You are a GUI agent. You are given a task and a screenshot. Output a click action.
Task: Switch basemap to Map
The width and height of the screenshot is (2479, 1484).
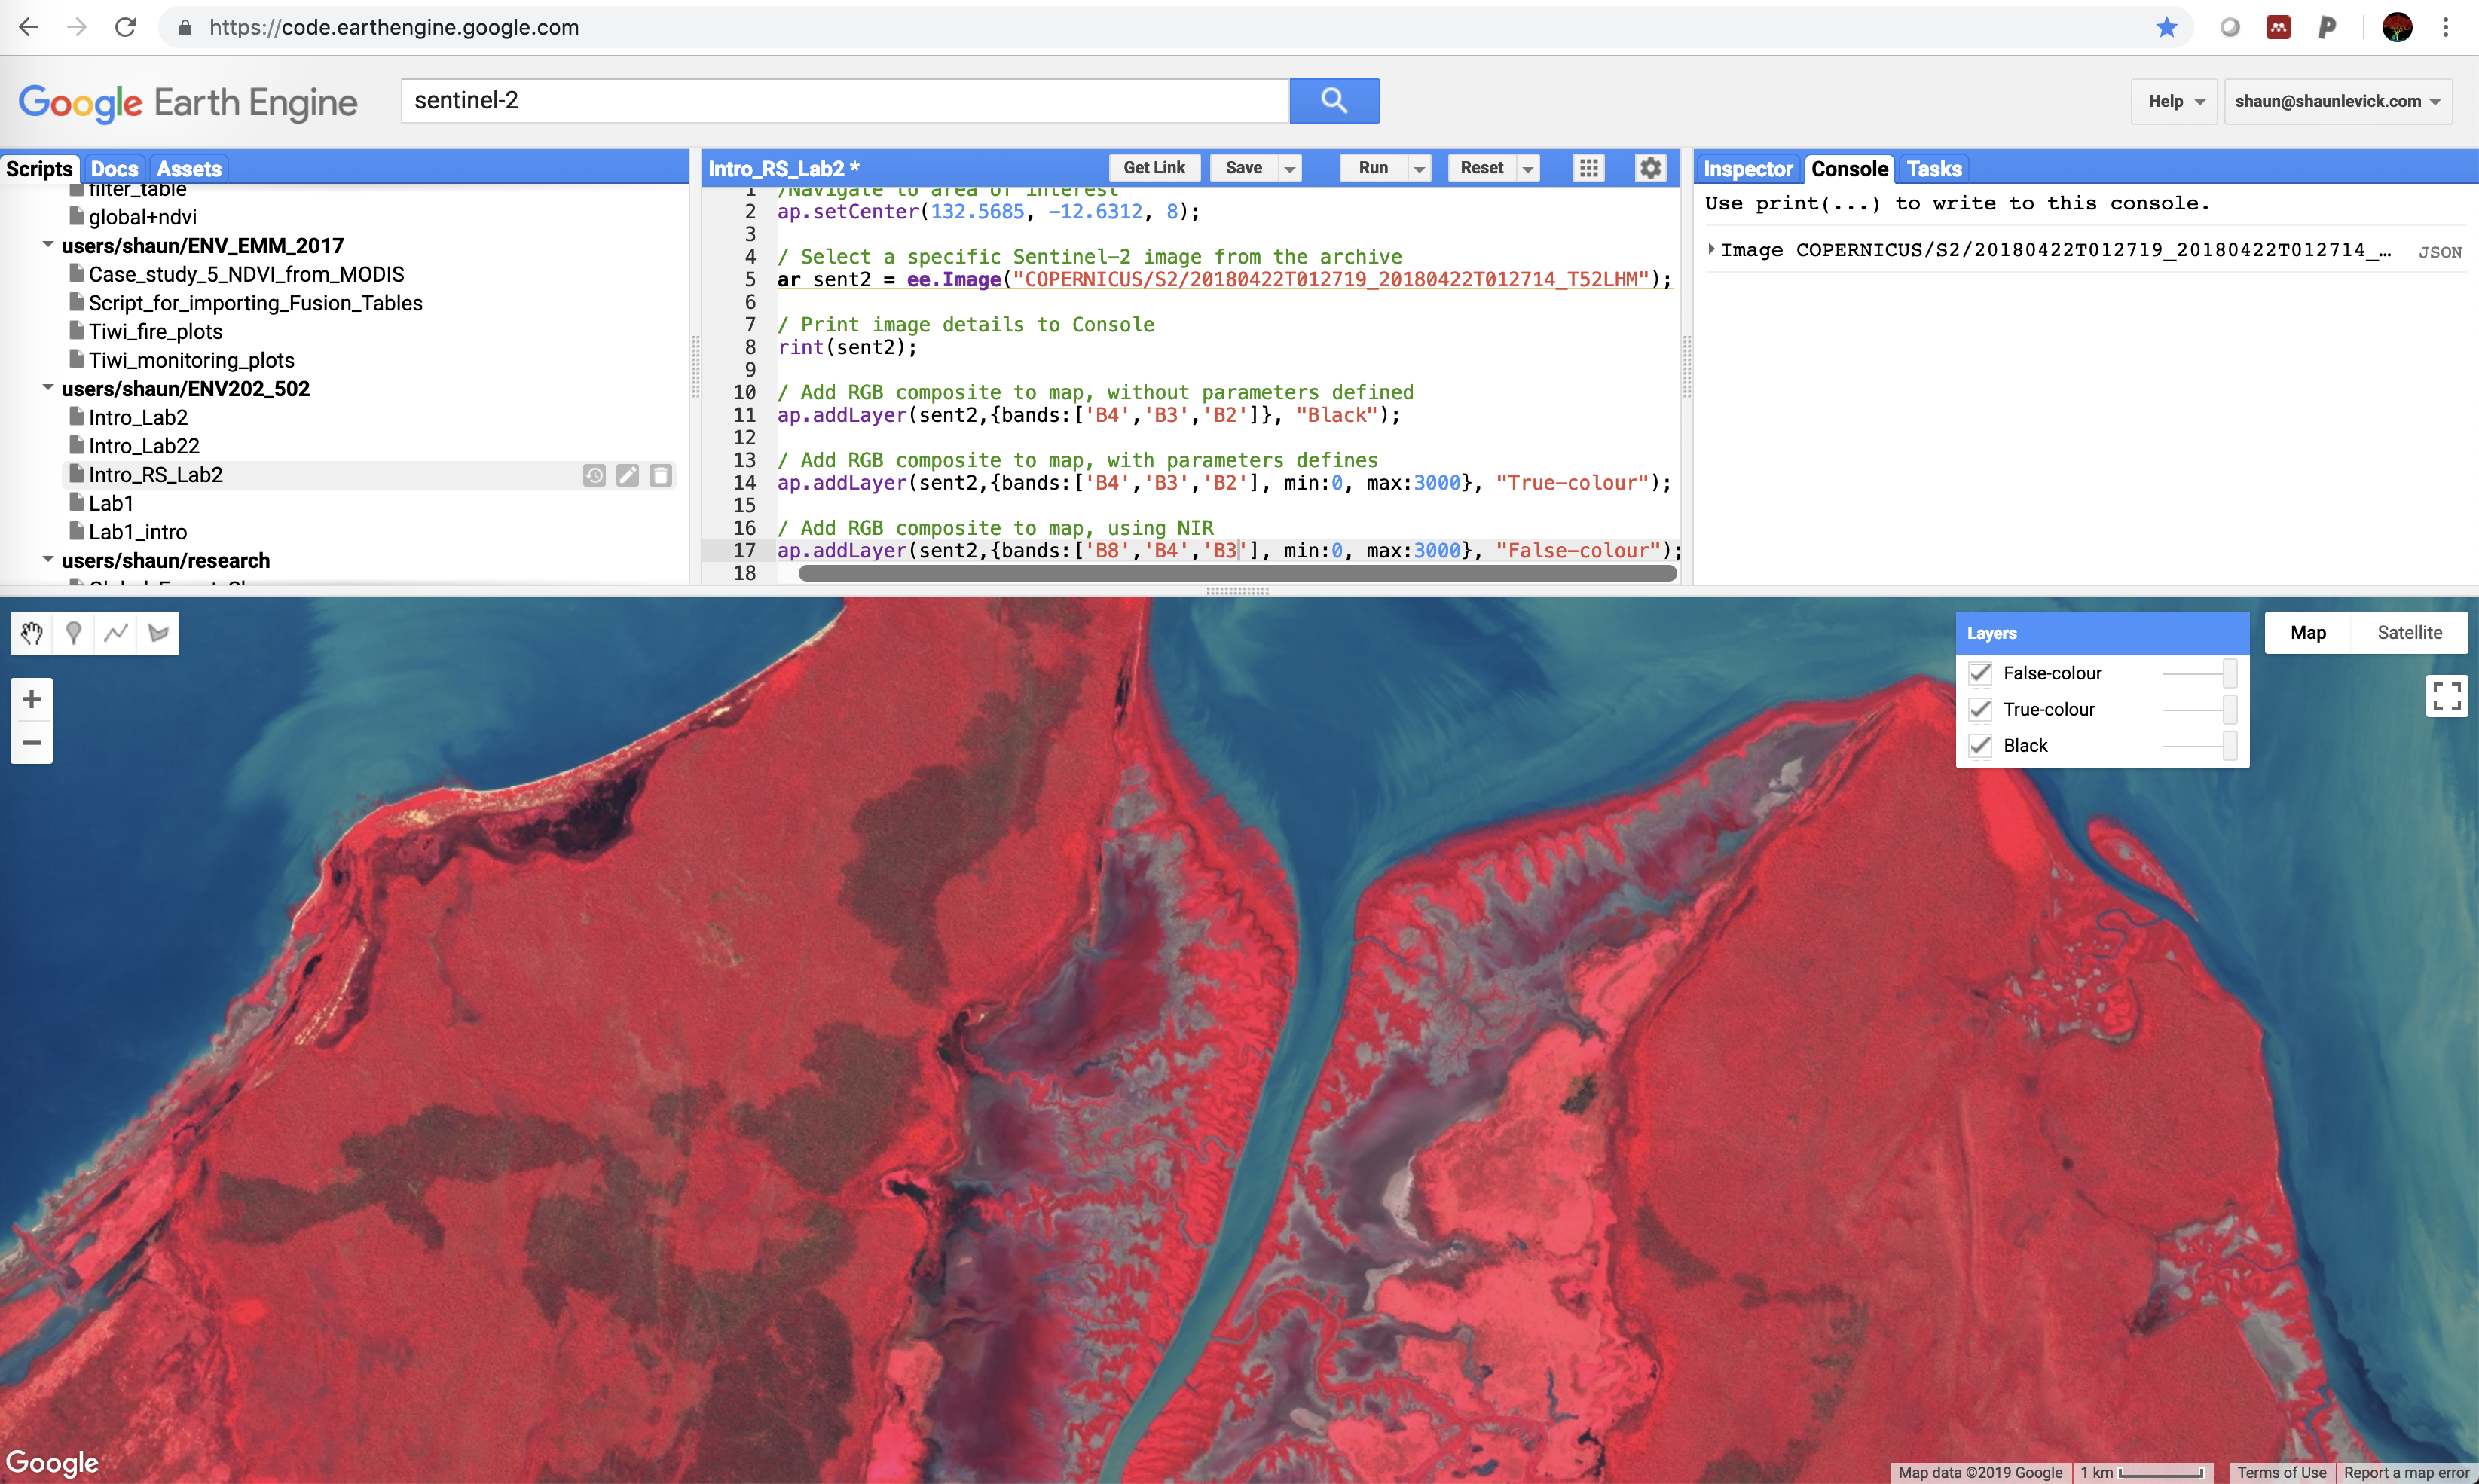tap(2308, 632)
